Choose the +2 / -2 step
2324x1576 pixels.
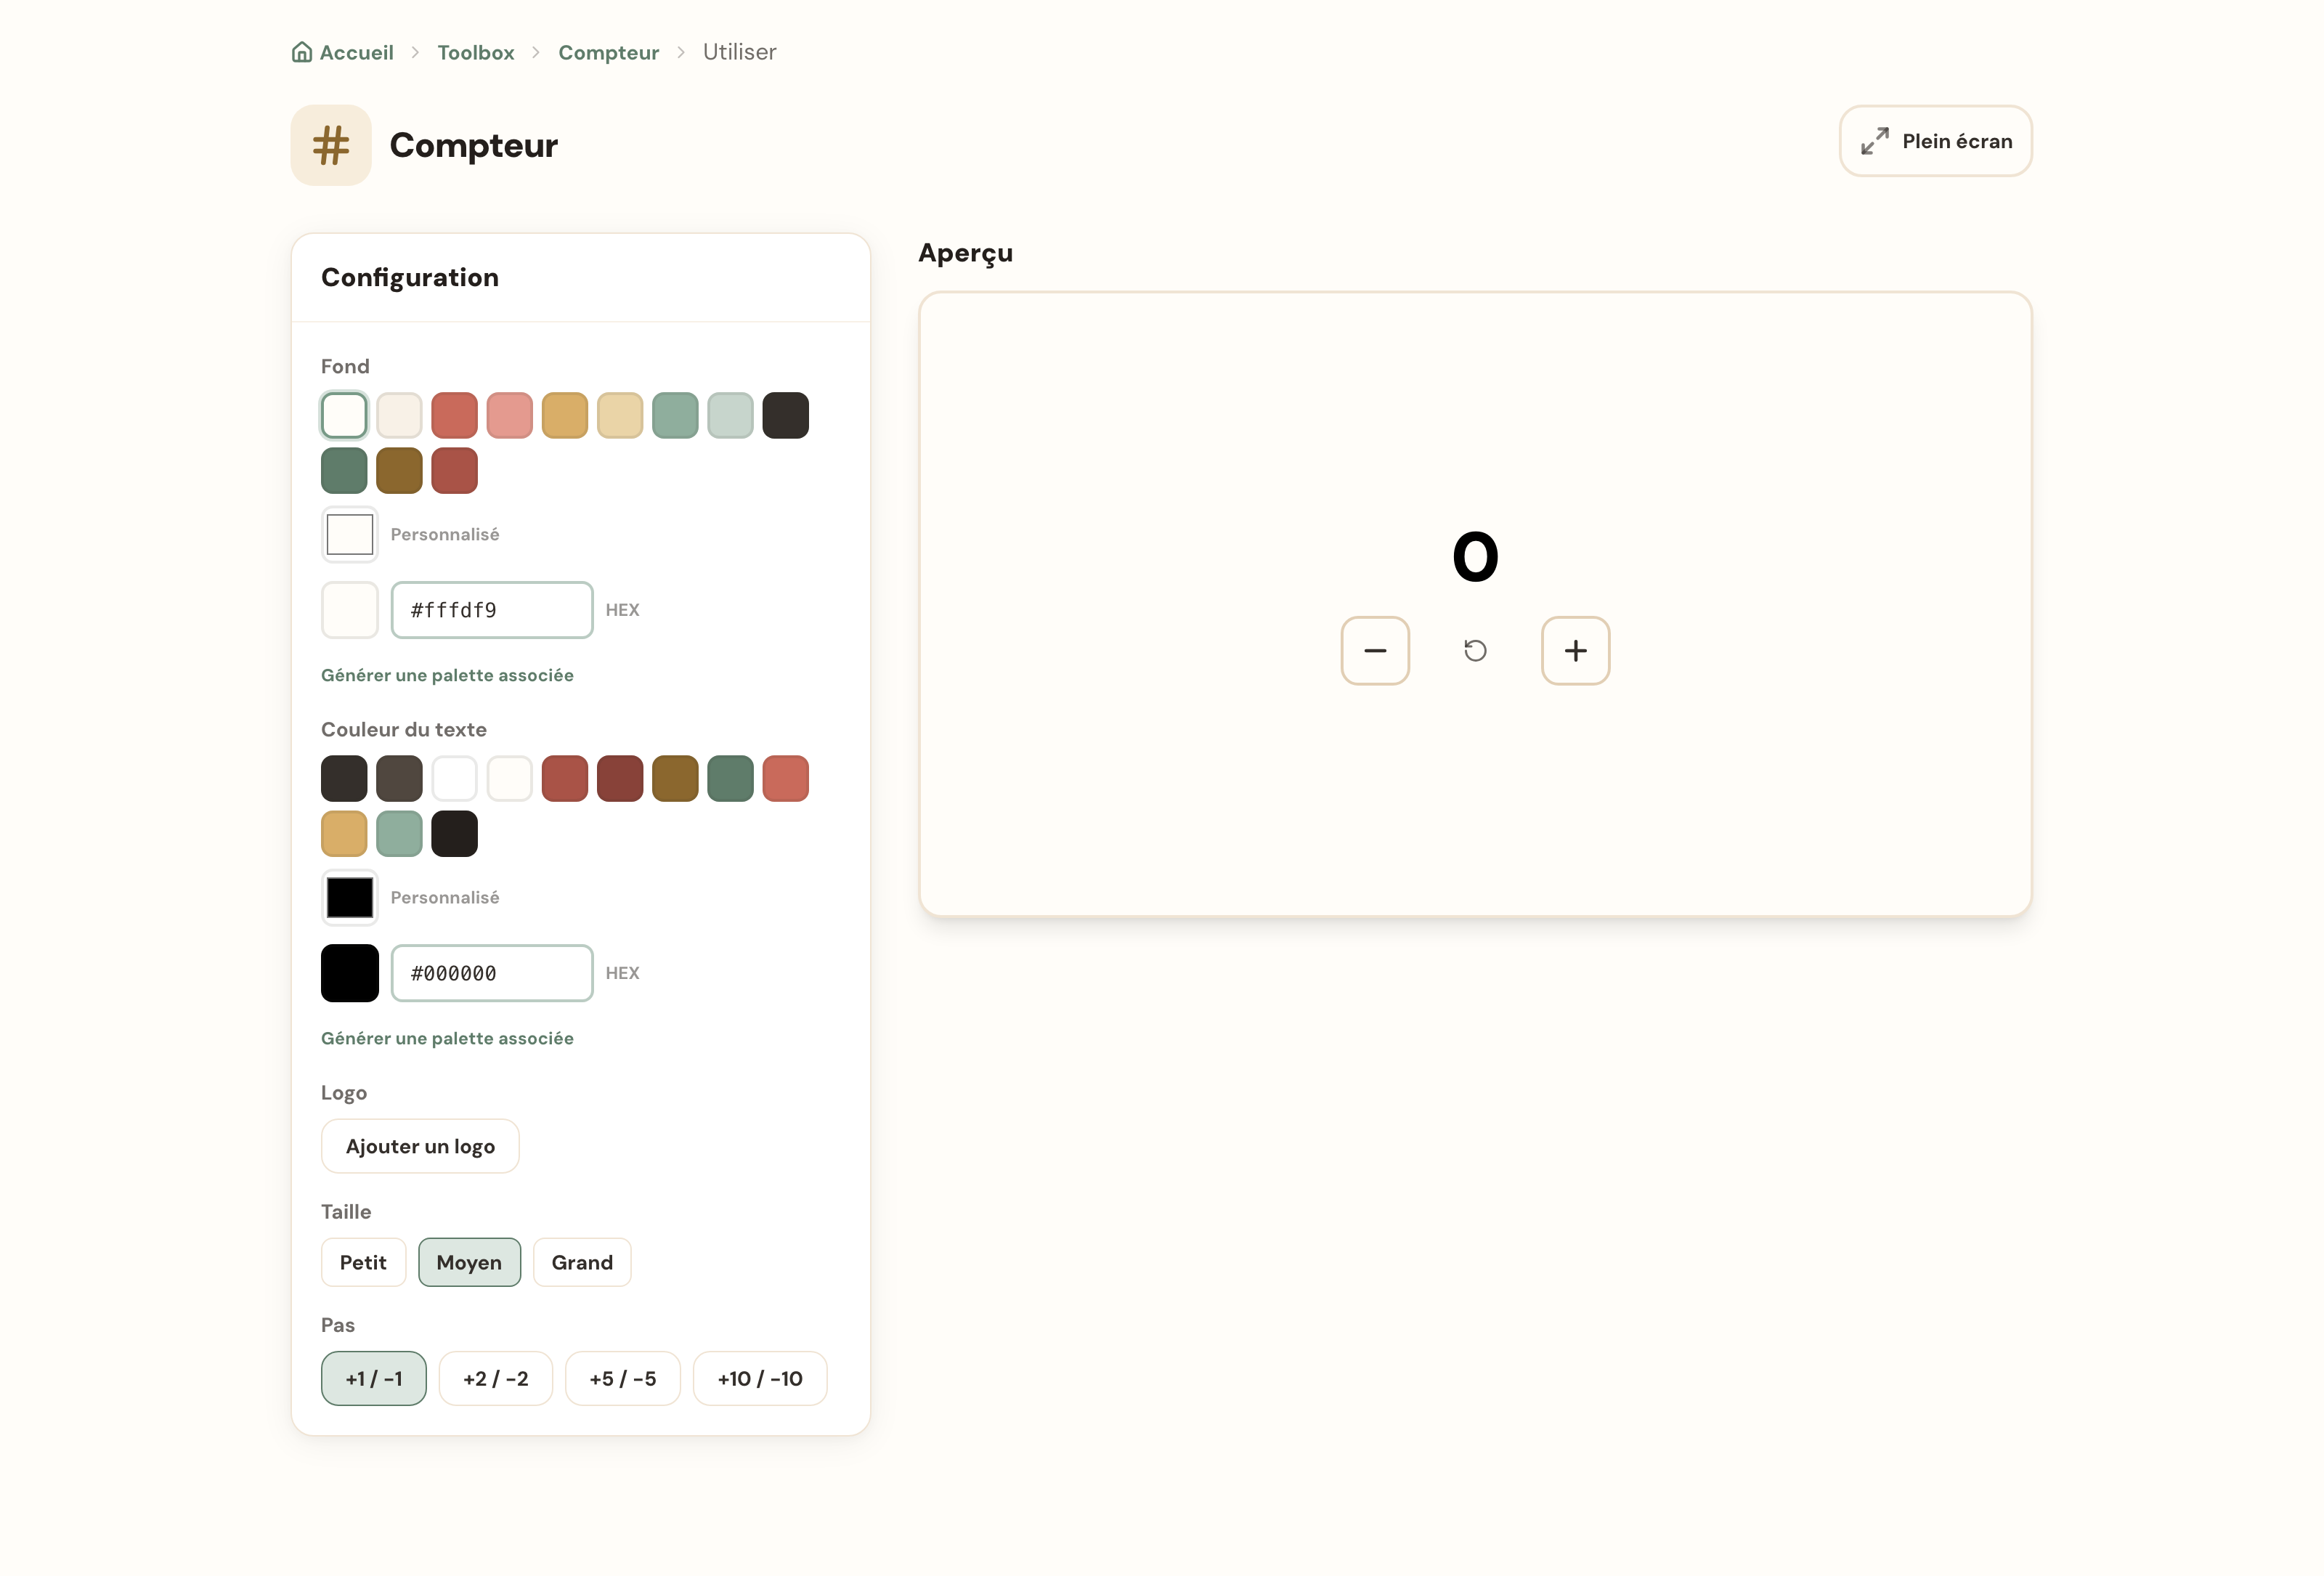pyautogui.click(x=496, y=1378)
